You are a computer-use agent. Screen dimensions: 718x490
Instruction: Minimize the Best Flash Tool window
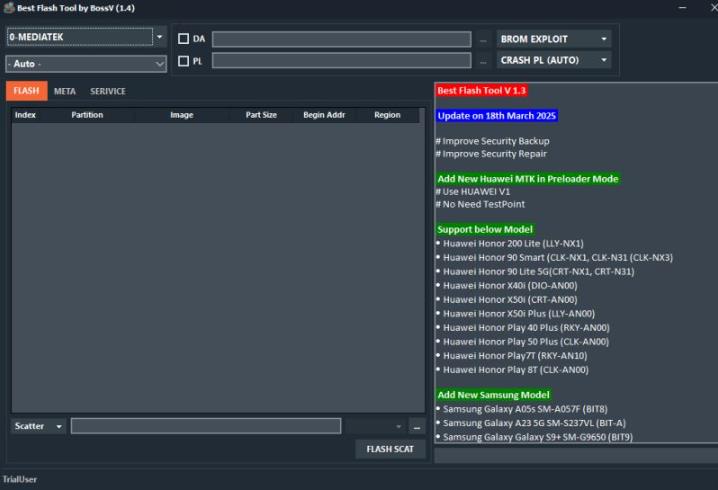683,8
